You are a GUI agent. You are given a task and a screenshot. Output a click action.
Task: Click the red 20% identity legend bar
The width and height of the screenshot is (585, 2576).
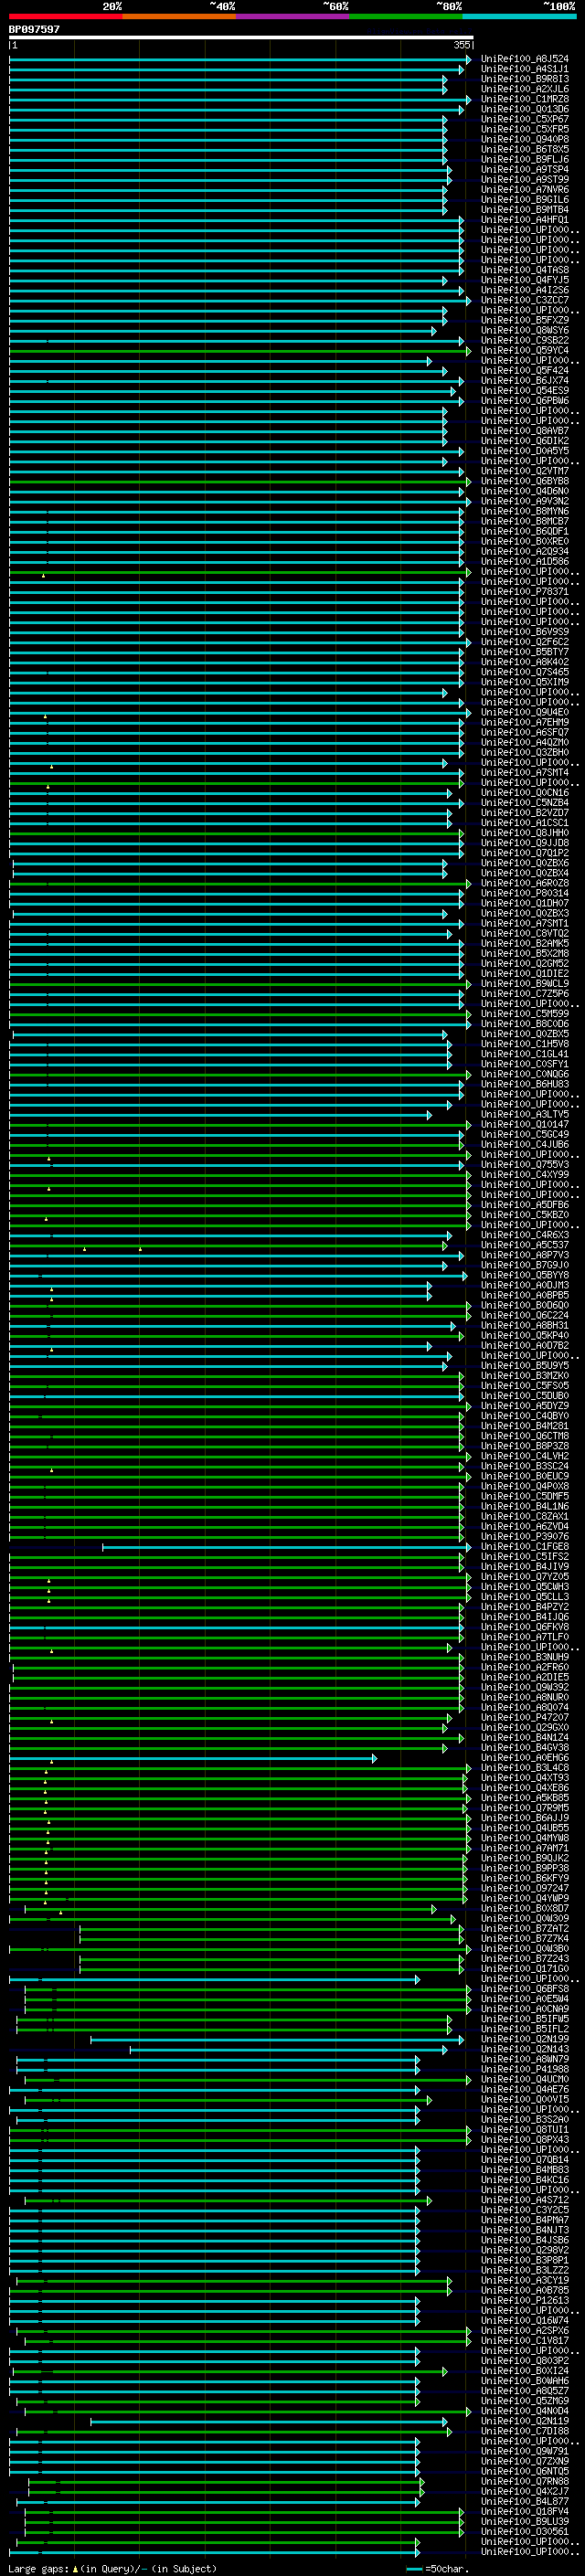click(x=65, y=16)
